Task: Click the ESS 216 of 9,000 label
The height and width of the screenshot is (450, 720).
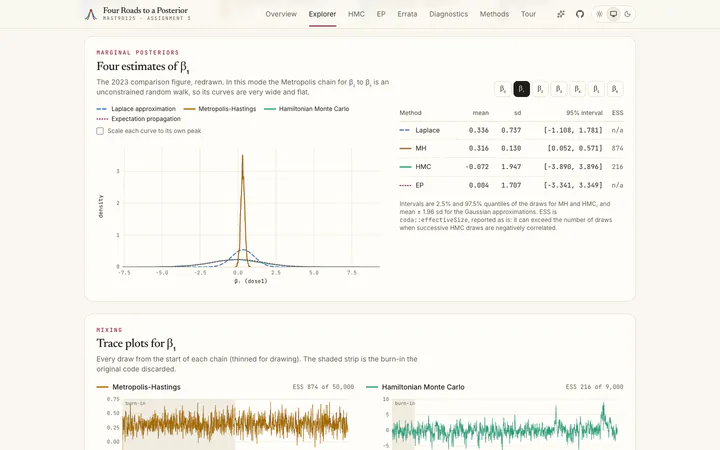Action: (594, 387)
